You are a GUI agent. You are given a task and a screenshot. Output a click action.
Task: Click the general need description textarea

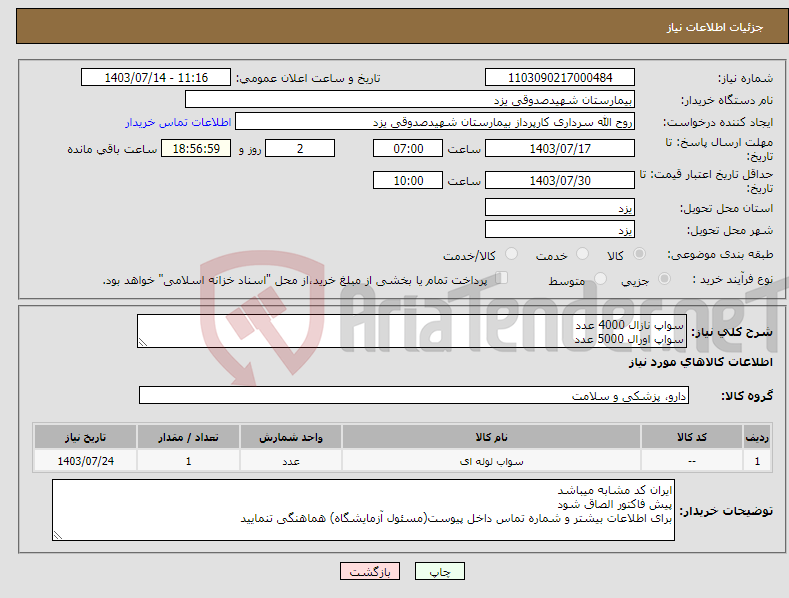[412, 331]
